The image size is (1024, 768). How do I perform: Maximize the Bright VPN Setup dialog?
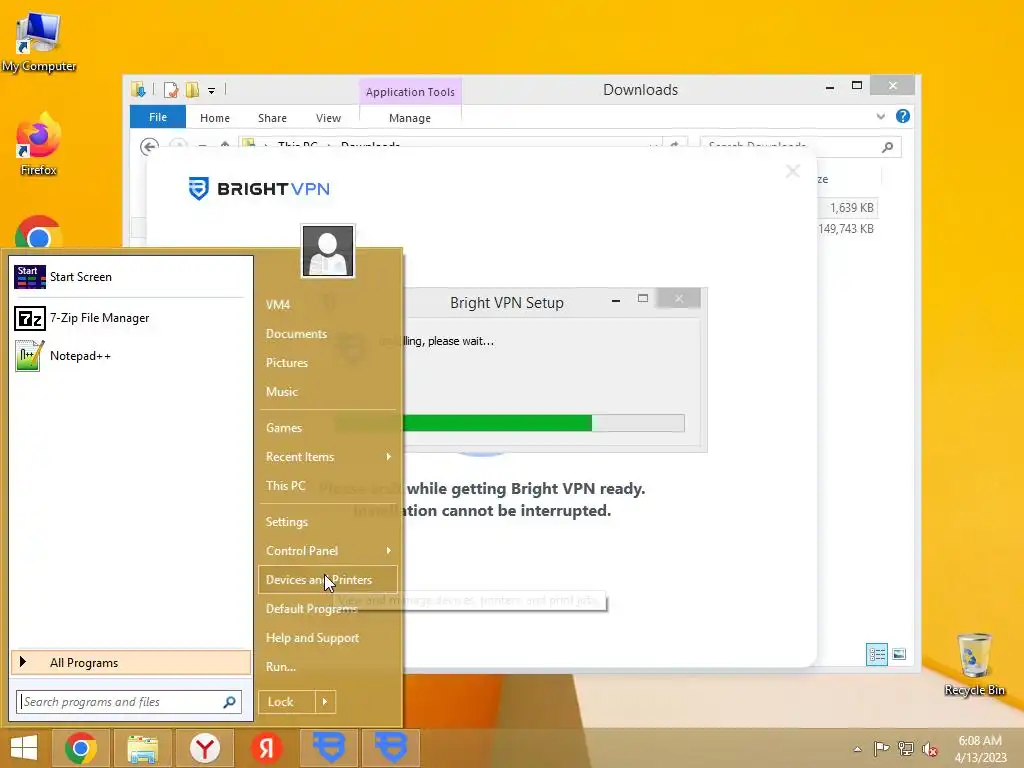click(643, 299)
